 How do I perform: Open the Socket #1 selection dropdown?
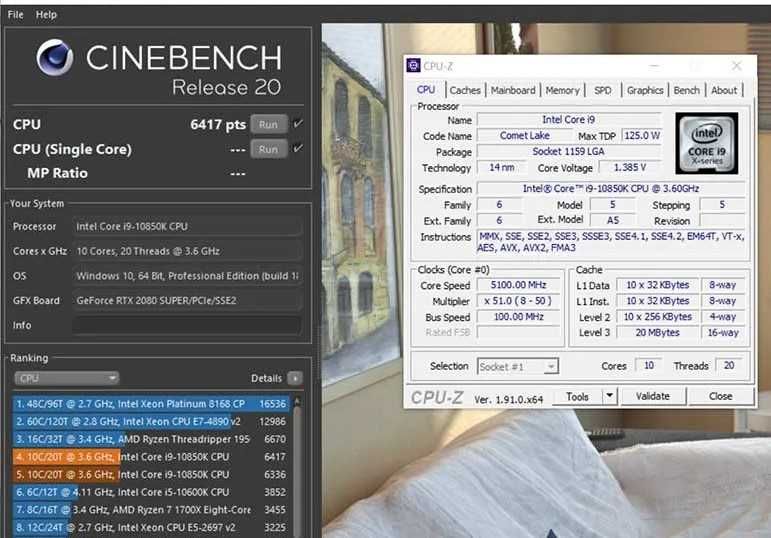click(518, 366)
